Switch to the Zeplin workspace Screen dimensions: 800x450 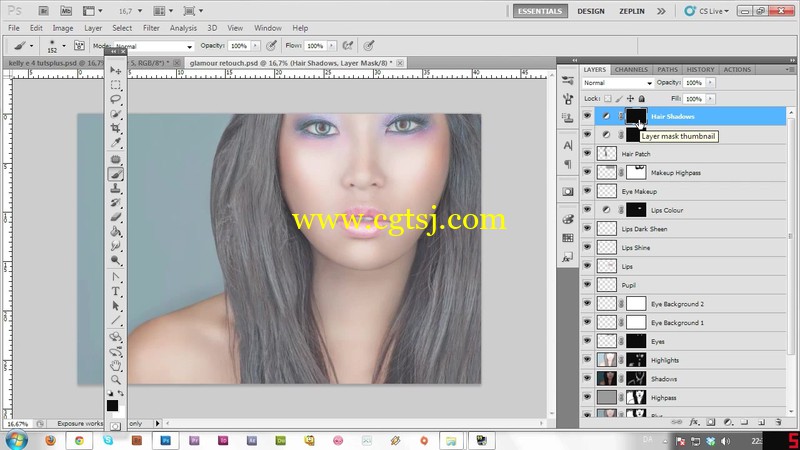(x=632, y=11)
